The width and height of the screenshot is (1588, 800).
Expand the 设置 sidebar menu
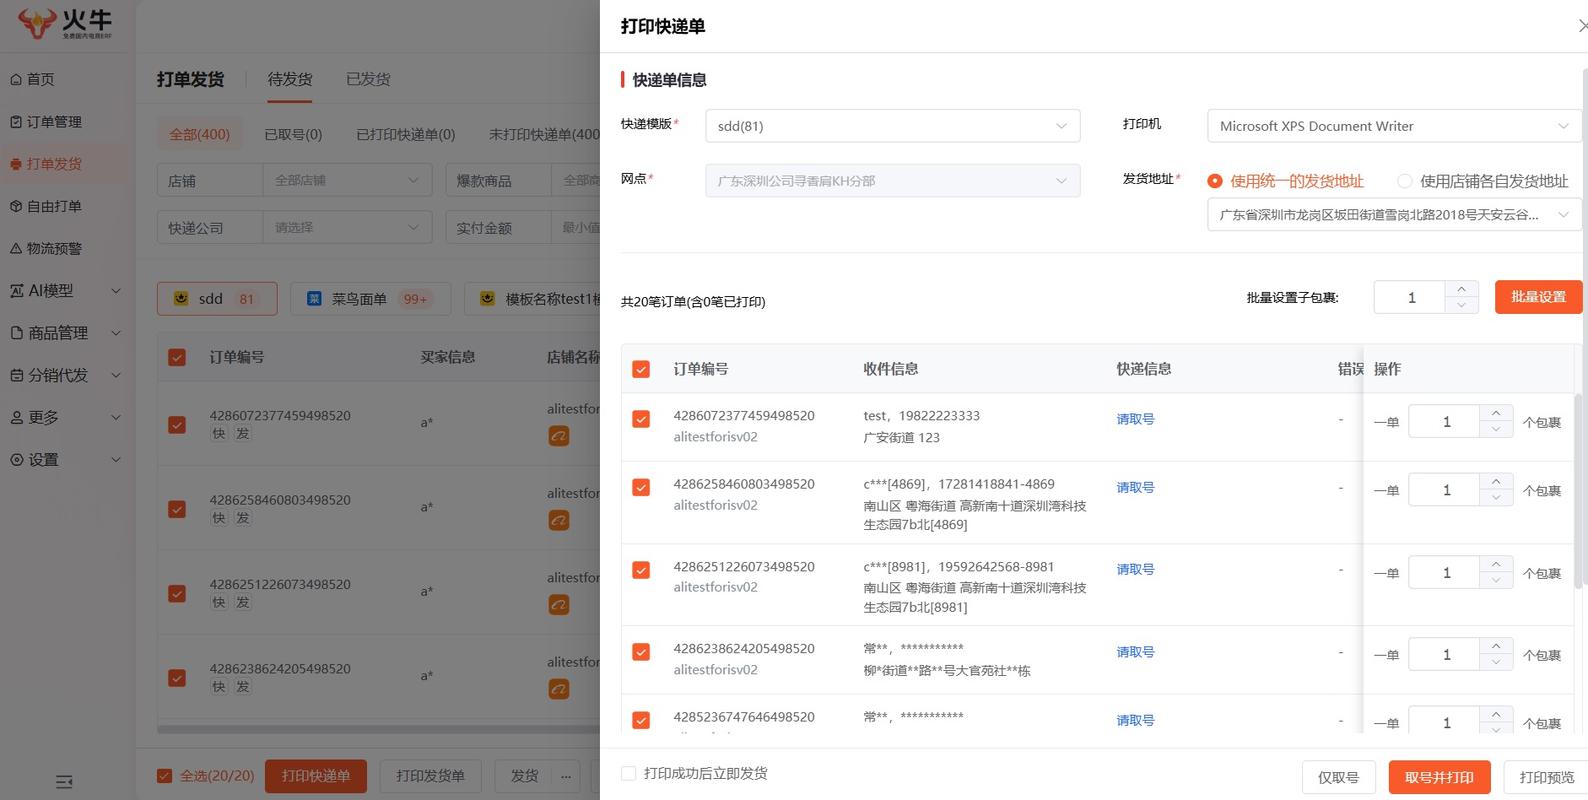[65, 459]
